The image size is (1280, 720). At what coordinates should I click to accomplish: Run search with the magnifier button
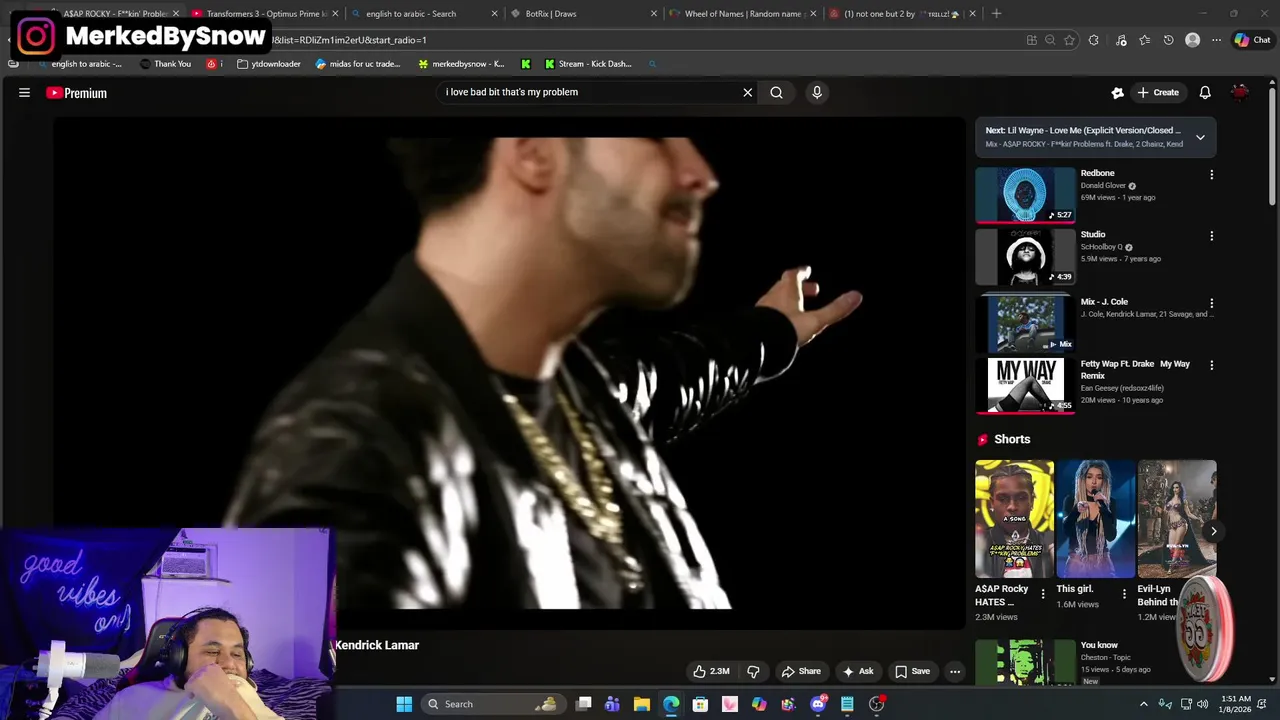[x=776, y=92]
